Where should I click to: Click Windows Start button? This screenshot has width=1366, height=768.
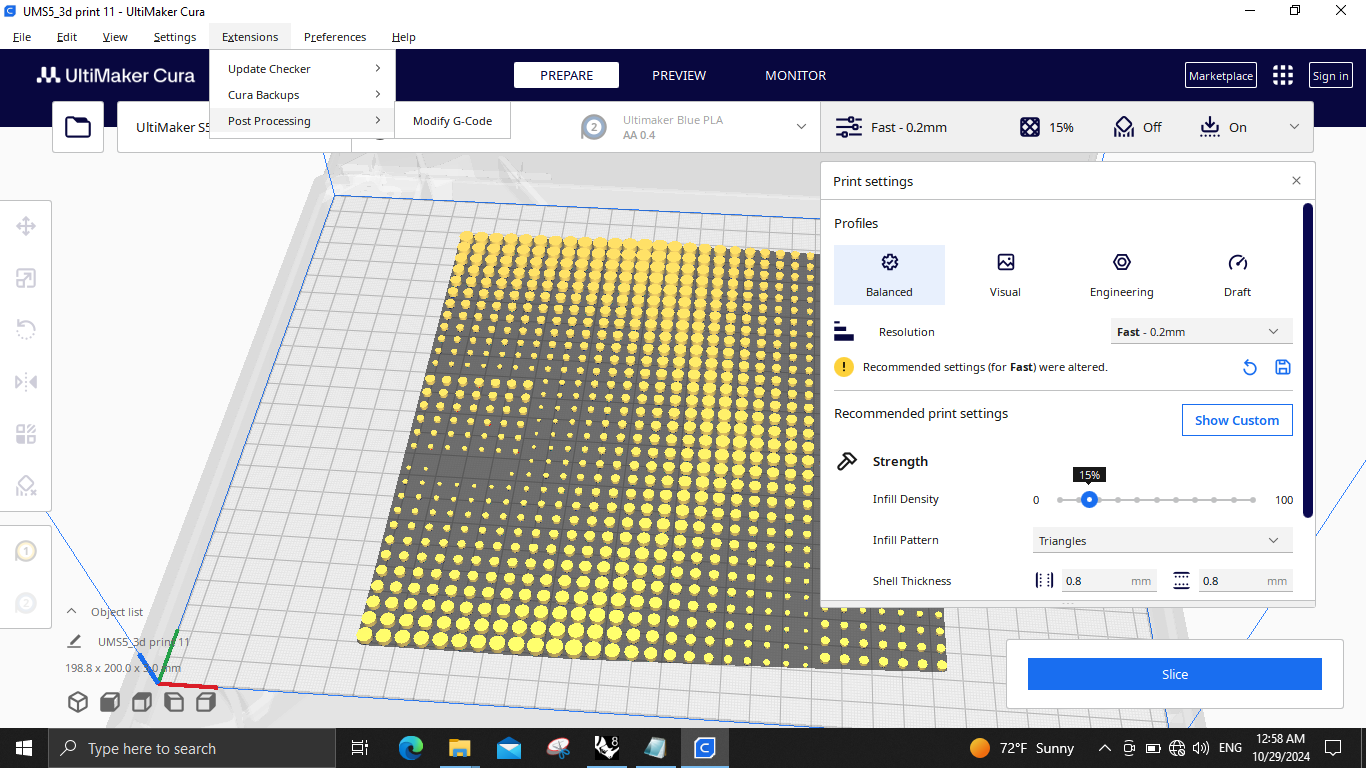tap(24, 748)
